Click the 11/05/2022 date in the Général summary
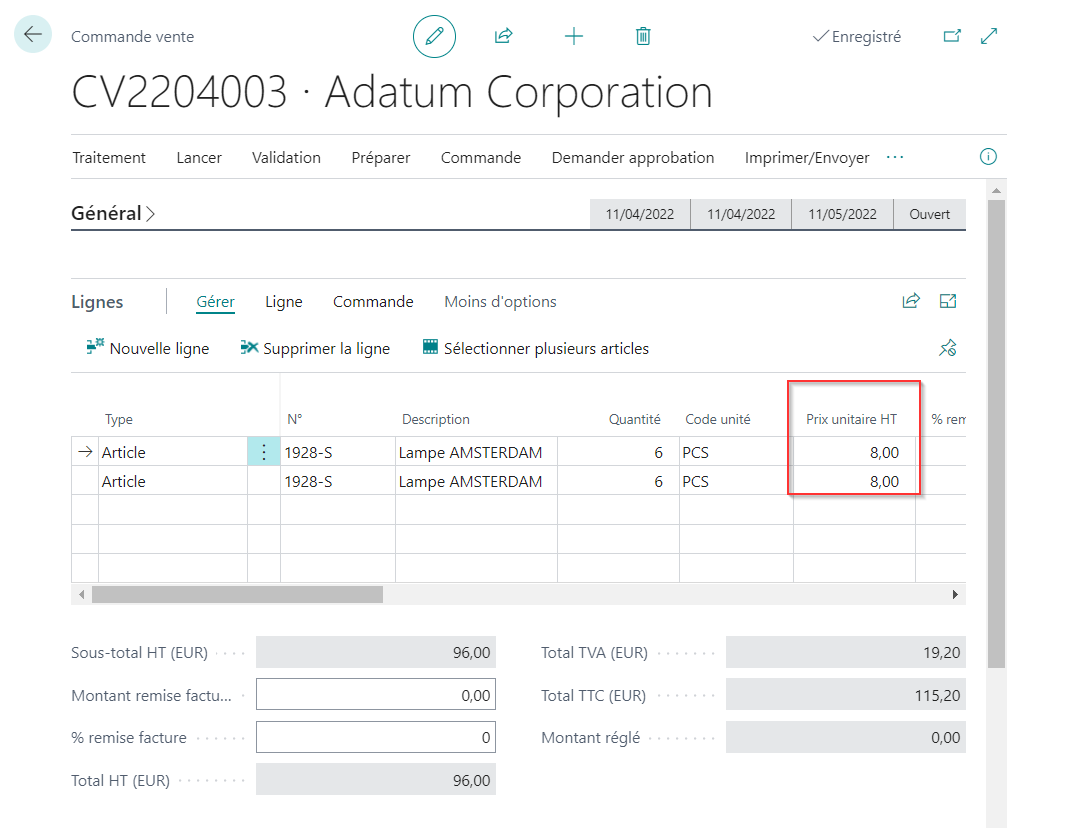1082x828 pixels. 843,214
